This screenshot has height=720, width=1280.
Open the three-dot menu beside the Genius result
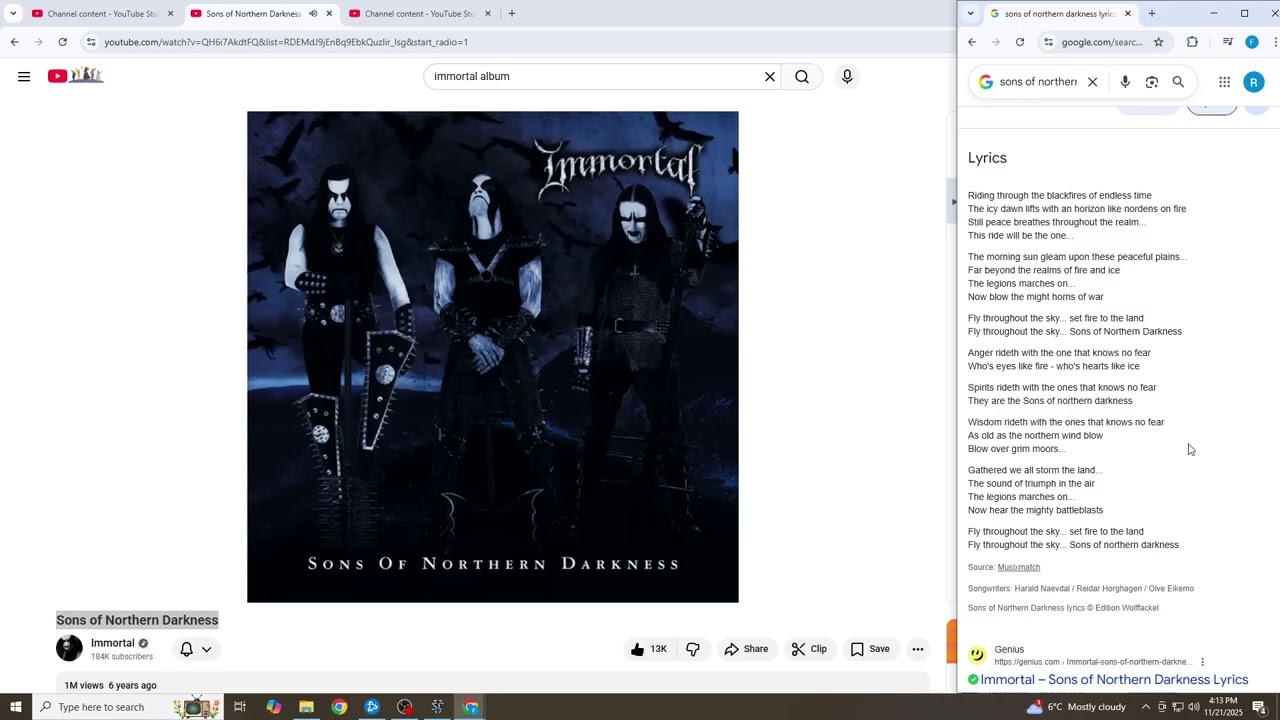1202,662
